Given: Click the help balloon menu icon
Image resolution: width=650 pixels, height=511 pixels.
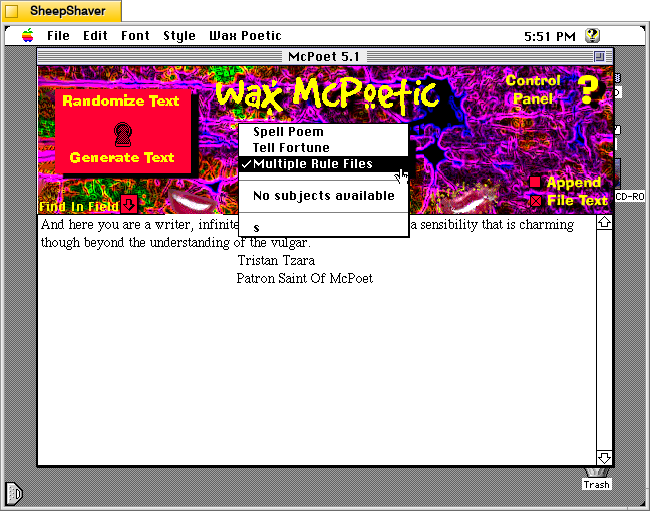Looking at the screenshot, I should [x=592, y=36].
